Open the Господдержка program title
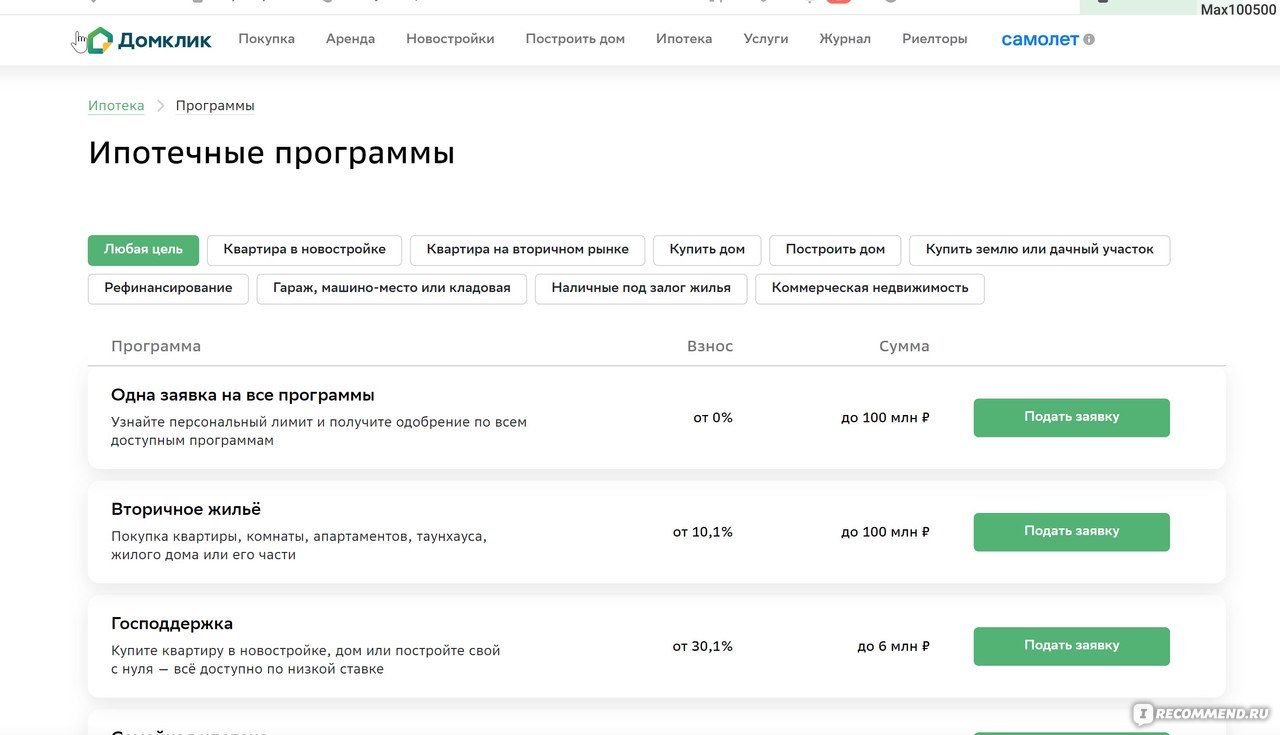The height and width of the screenshot is (735, 1280). pos(172,624)
